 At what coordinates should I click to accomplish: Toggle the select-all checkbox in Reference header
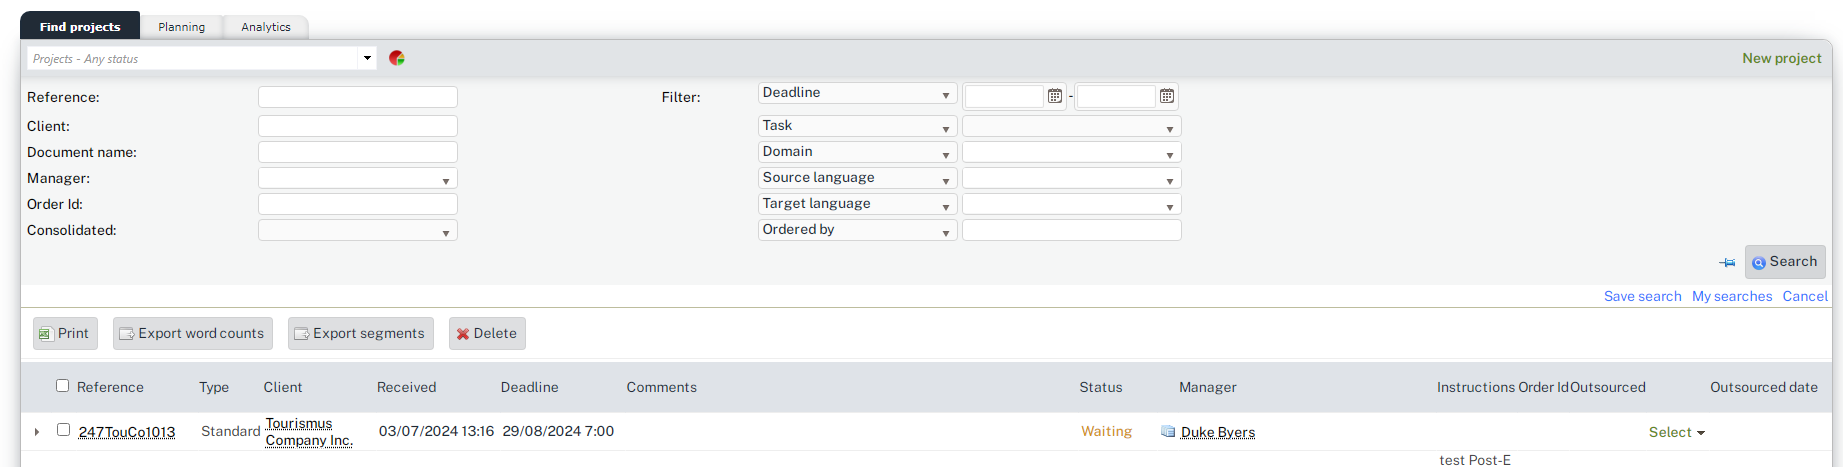63,386
